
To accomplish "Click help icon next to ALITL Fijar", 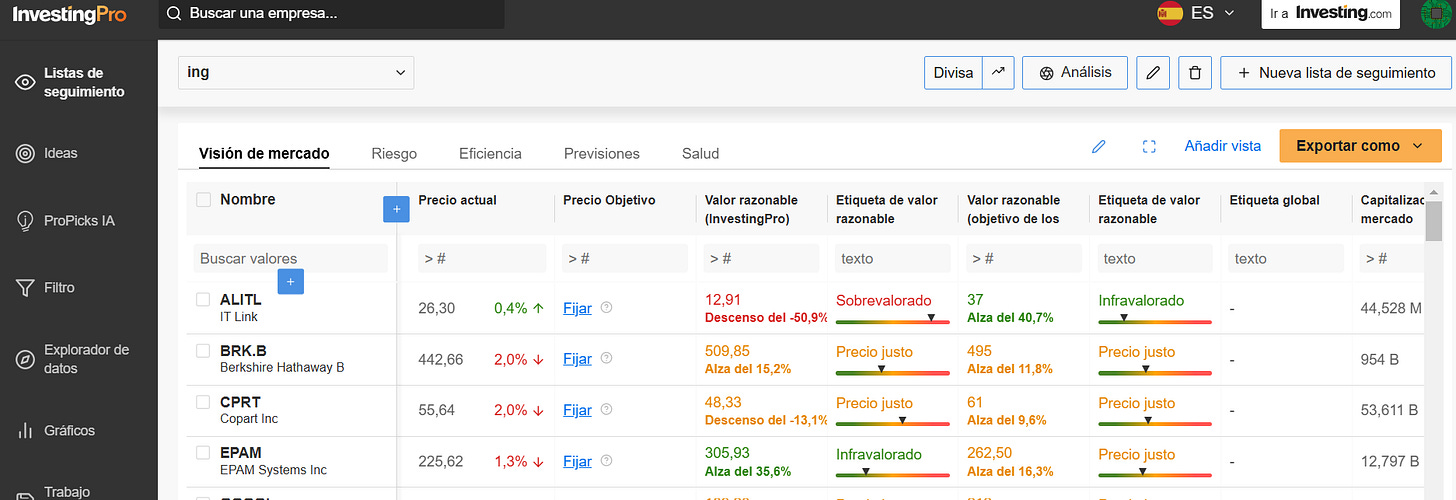I will (x=606, y=308).
